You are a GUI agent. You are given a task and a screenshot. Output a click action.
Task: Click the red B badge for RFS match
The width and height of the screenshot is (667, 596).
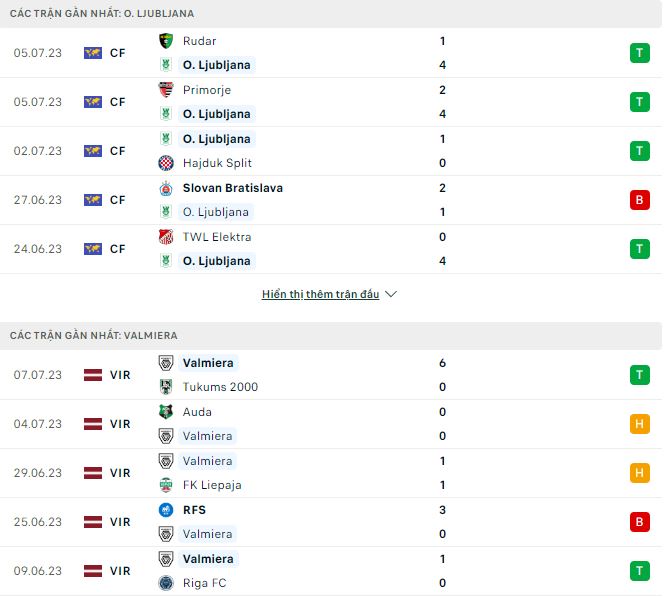(639, 522)
